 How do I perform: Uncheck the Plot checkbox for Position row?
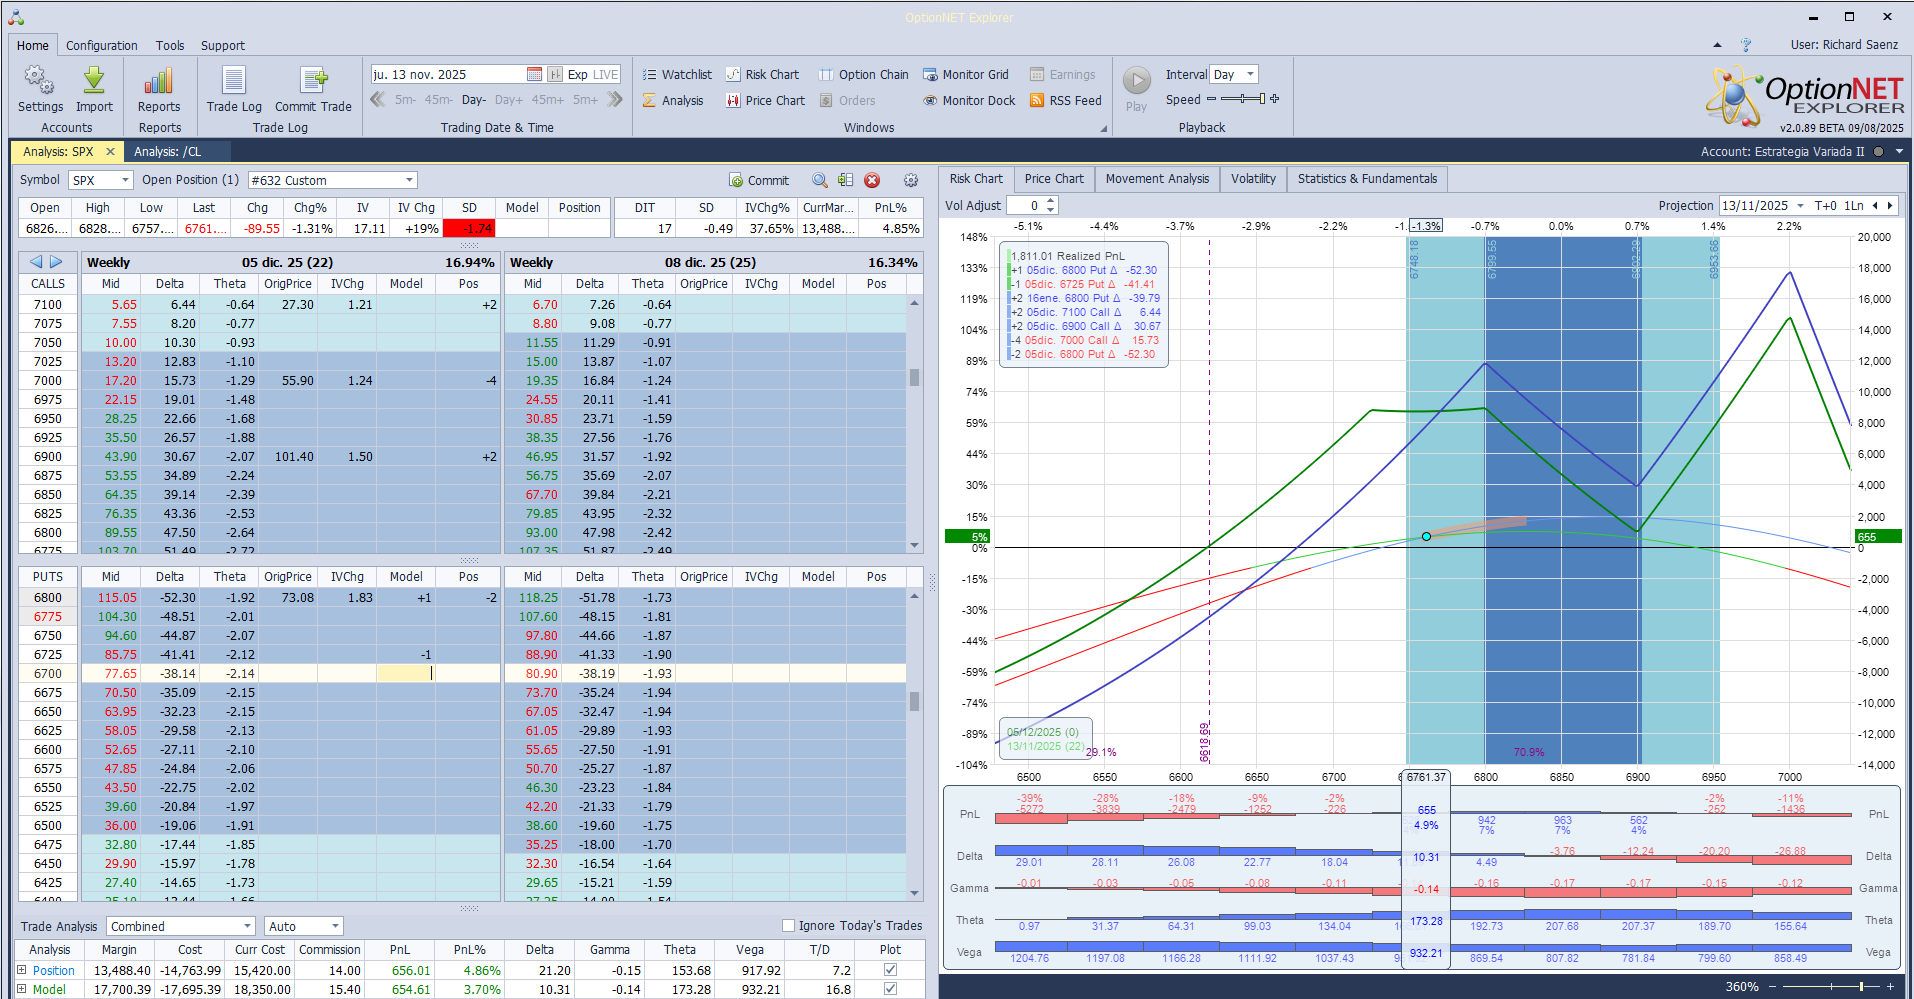tap(890, 970)
